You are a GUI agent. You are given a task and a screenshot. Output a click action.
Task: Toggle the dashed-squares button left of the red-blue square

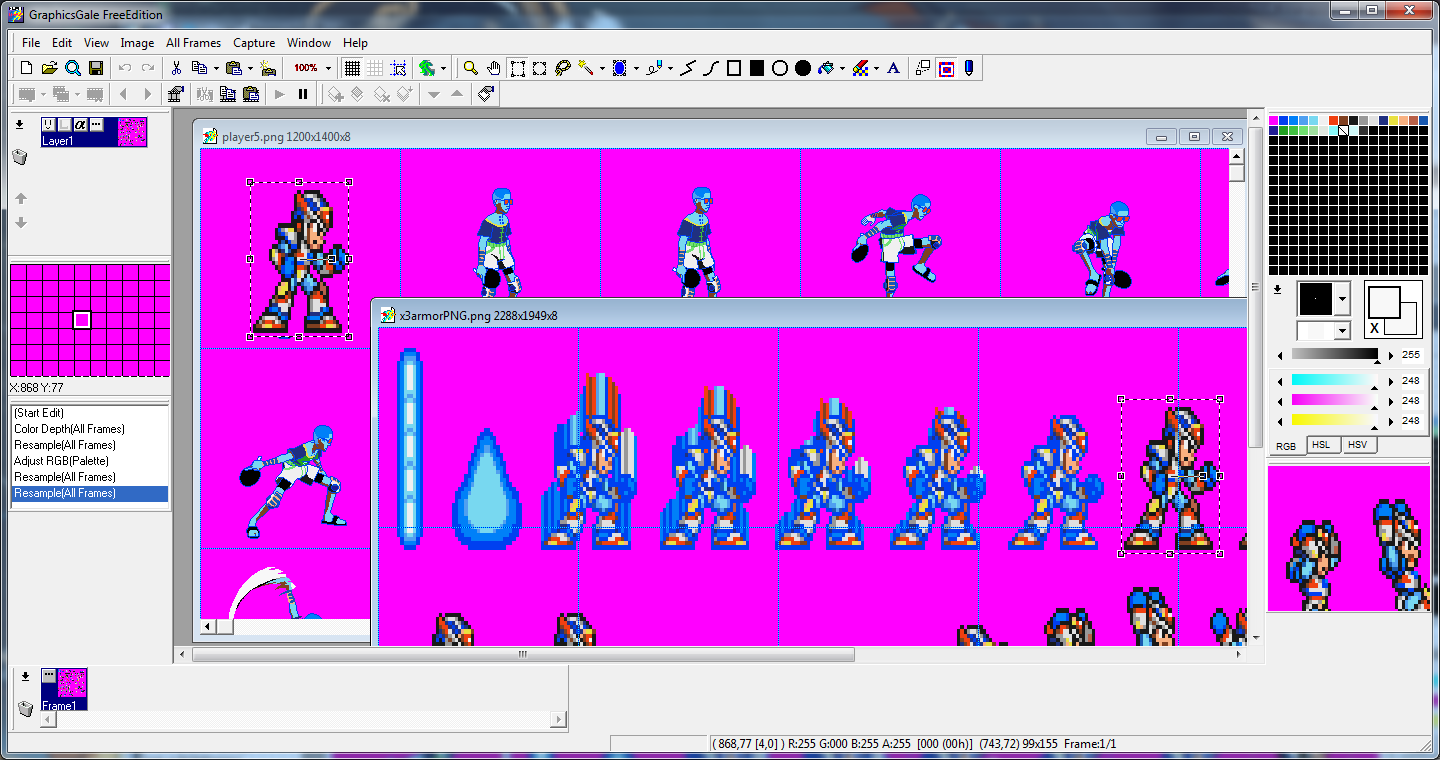(922, 68)
